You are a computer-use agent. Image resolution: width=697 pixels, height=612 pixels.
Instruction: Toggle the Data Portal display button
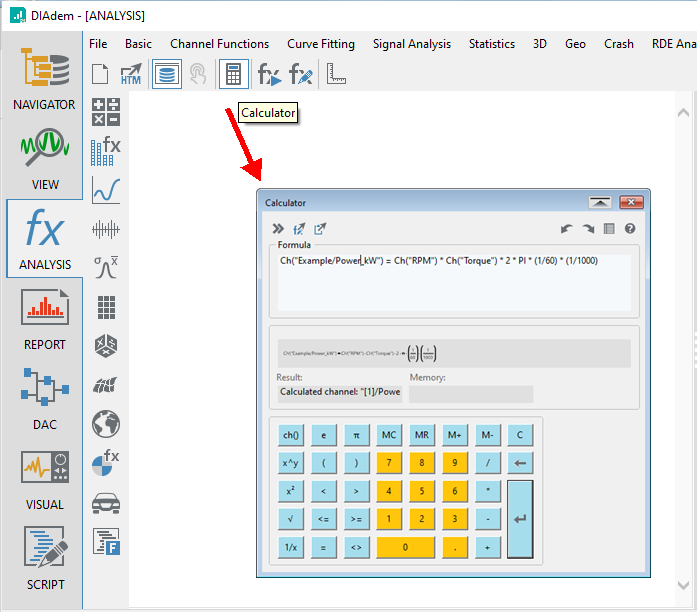(167, 75)
